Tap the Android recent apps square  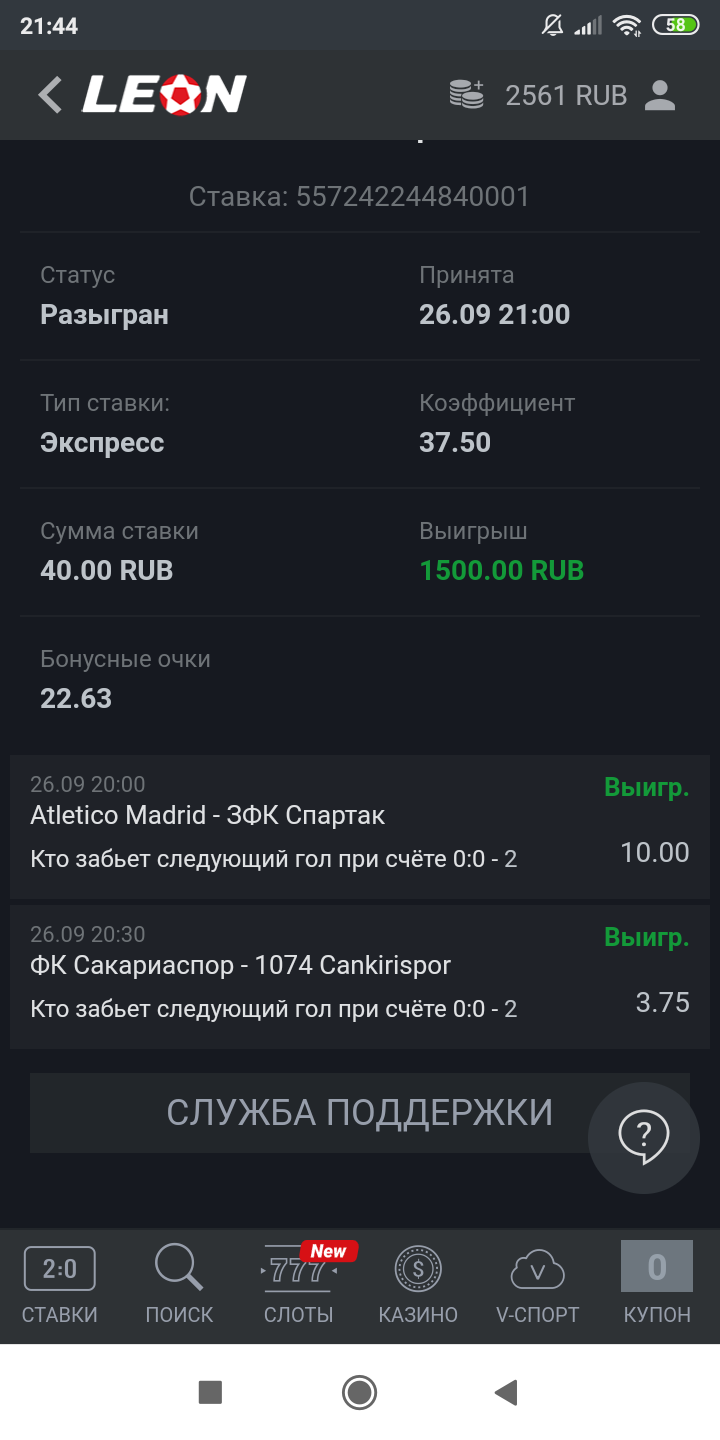pos(210,1392)
